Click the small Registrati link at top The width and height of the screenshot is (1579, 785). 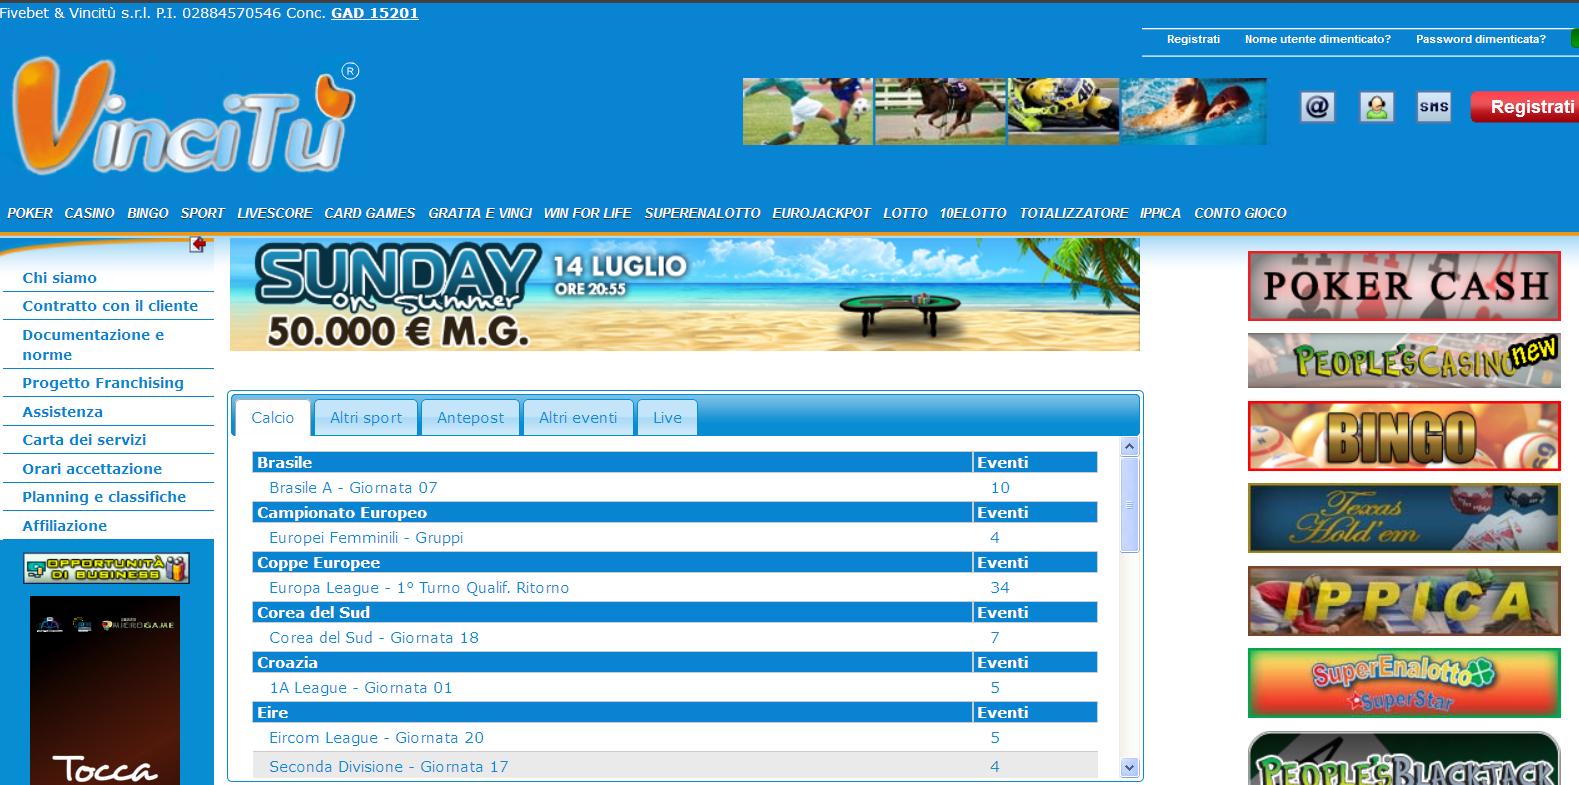coord(1193,39)
